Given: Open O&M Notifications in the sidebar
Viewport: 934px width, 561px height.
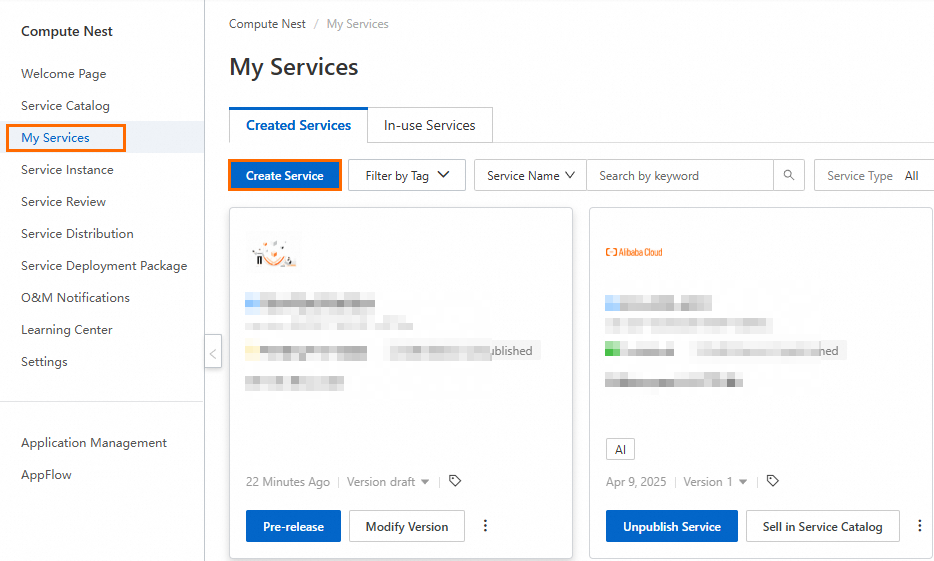Looking at the screenshot, I should click(76, 298).
